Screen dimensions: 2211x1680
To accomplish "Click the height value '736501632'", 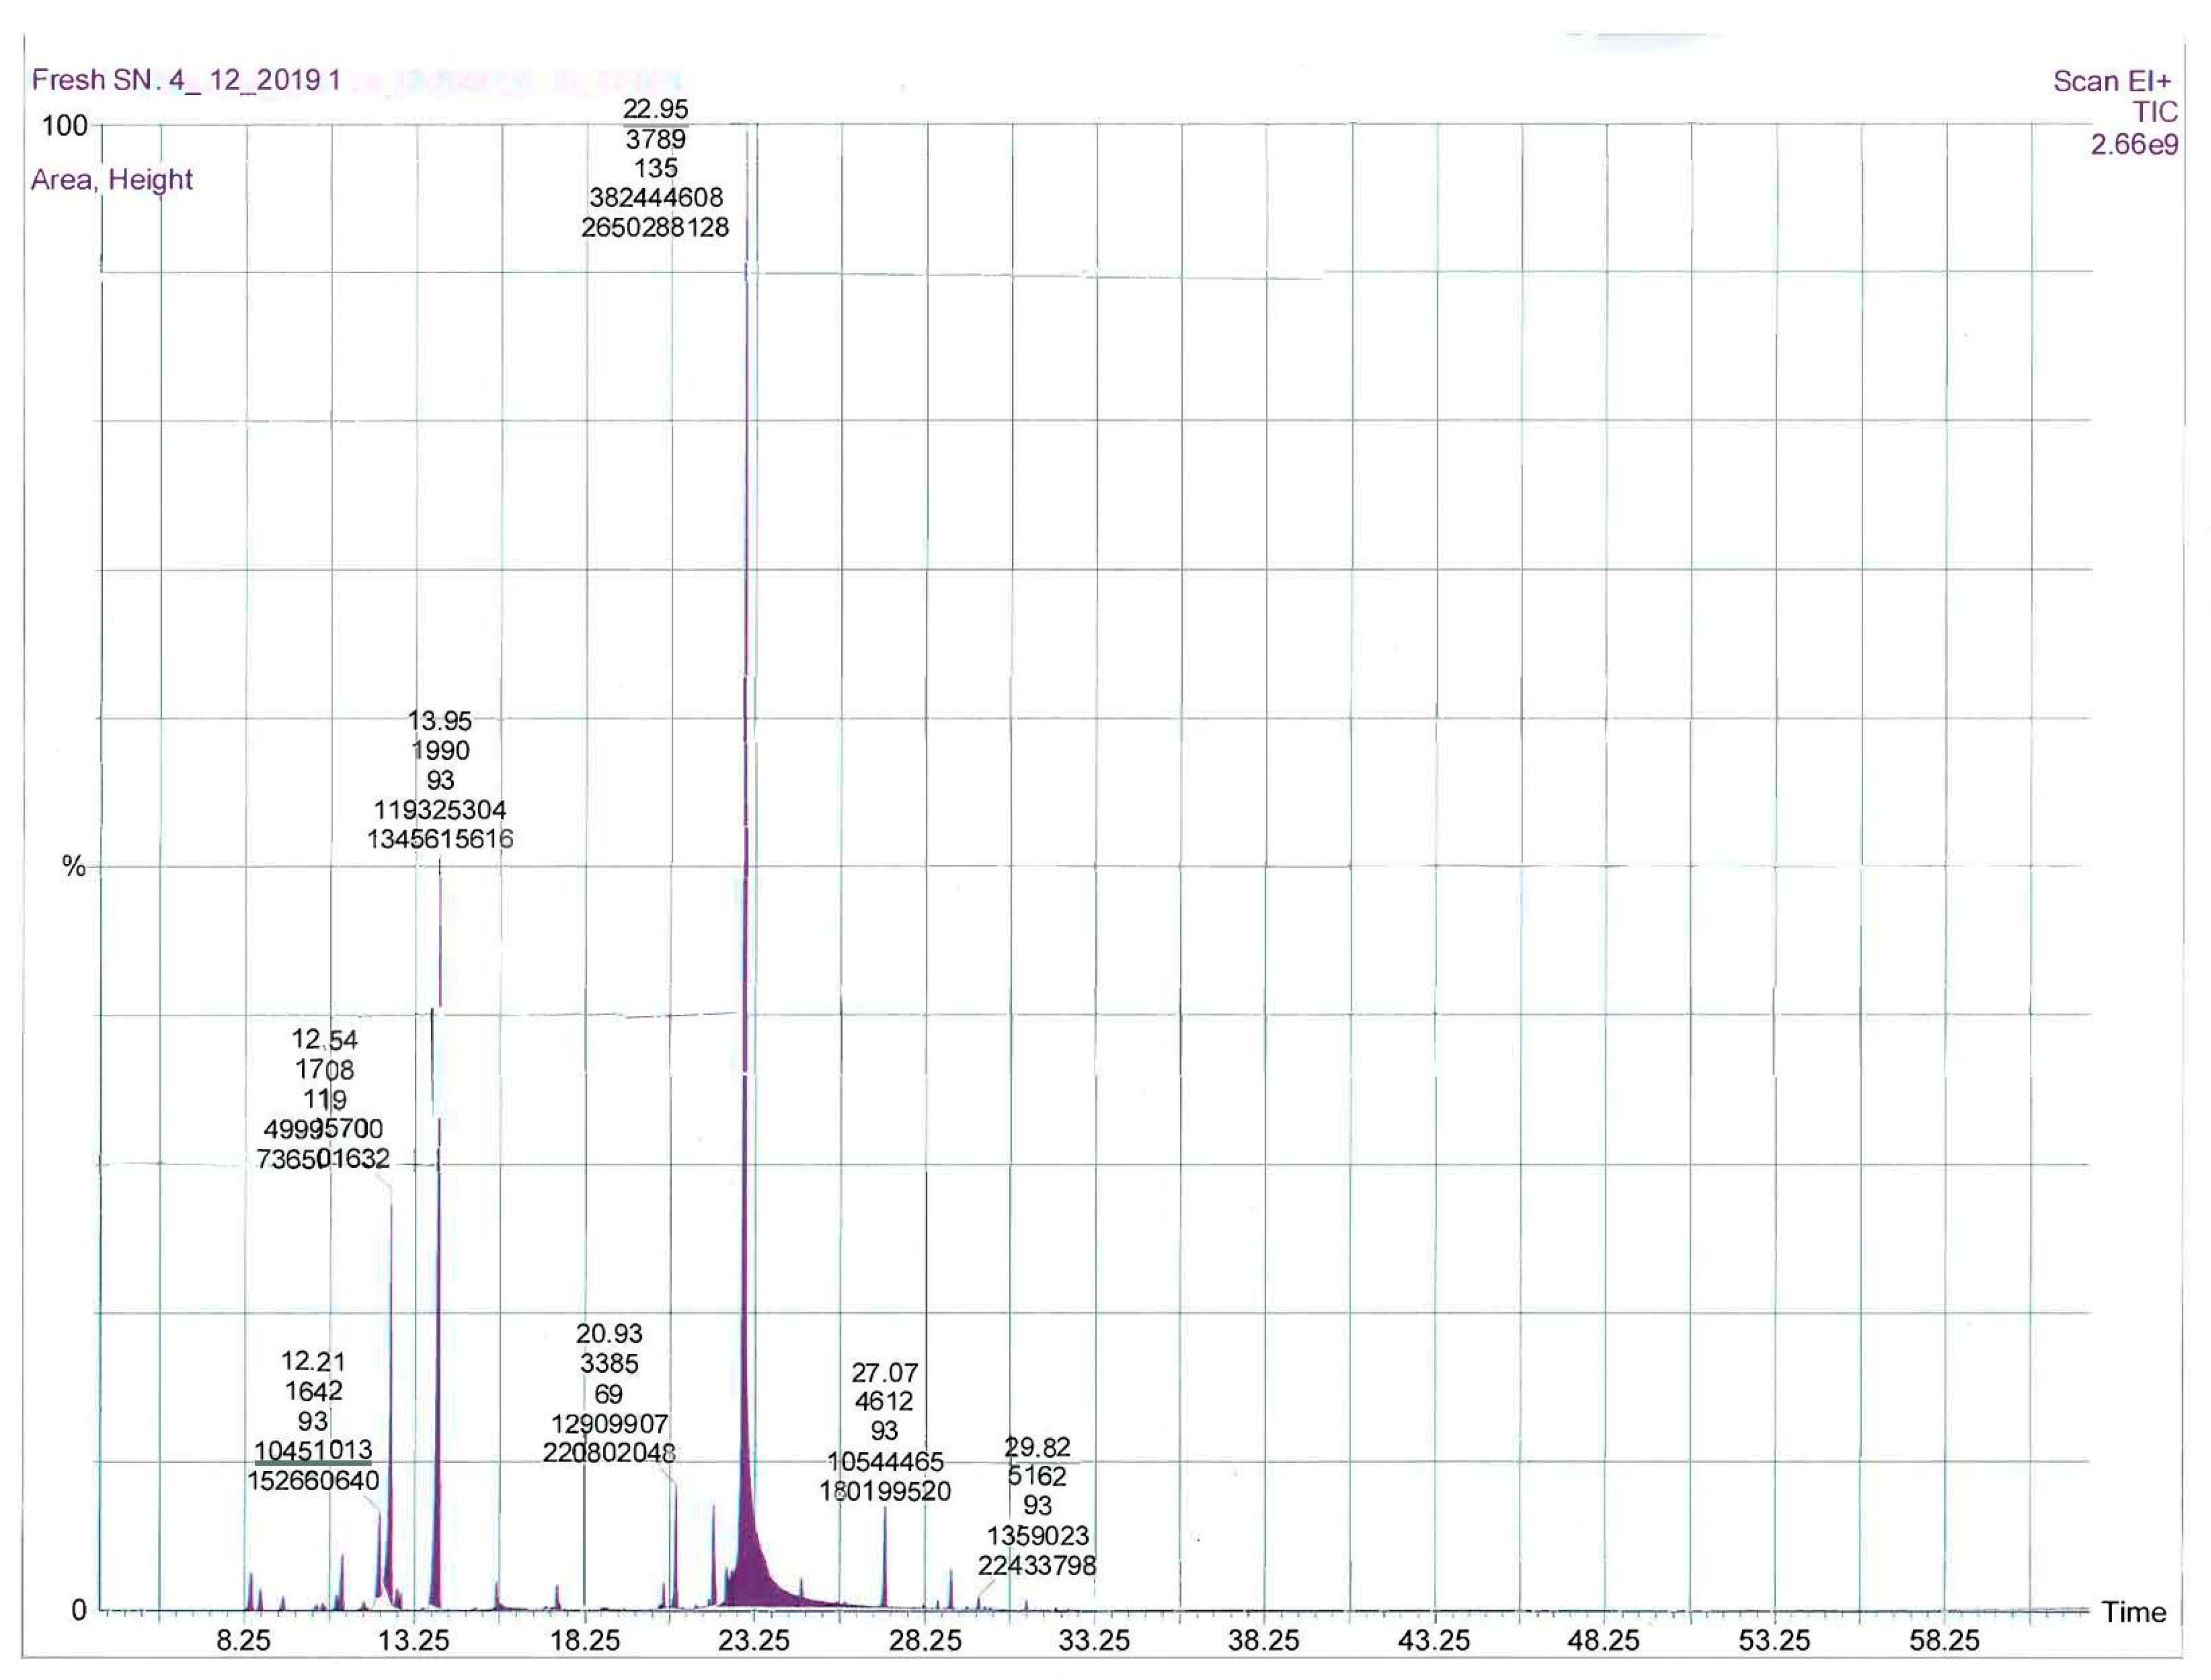I will pyautogui.click(x=324, y=1159).
